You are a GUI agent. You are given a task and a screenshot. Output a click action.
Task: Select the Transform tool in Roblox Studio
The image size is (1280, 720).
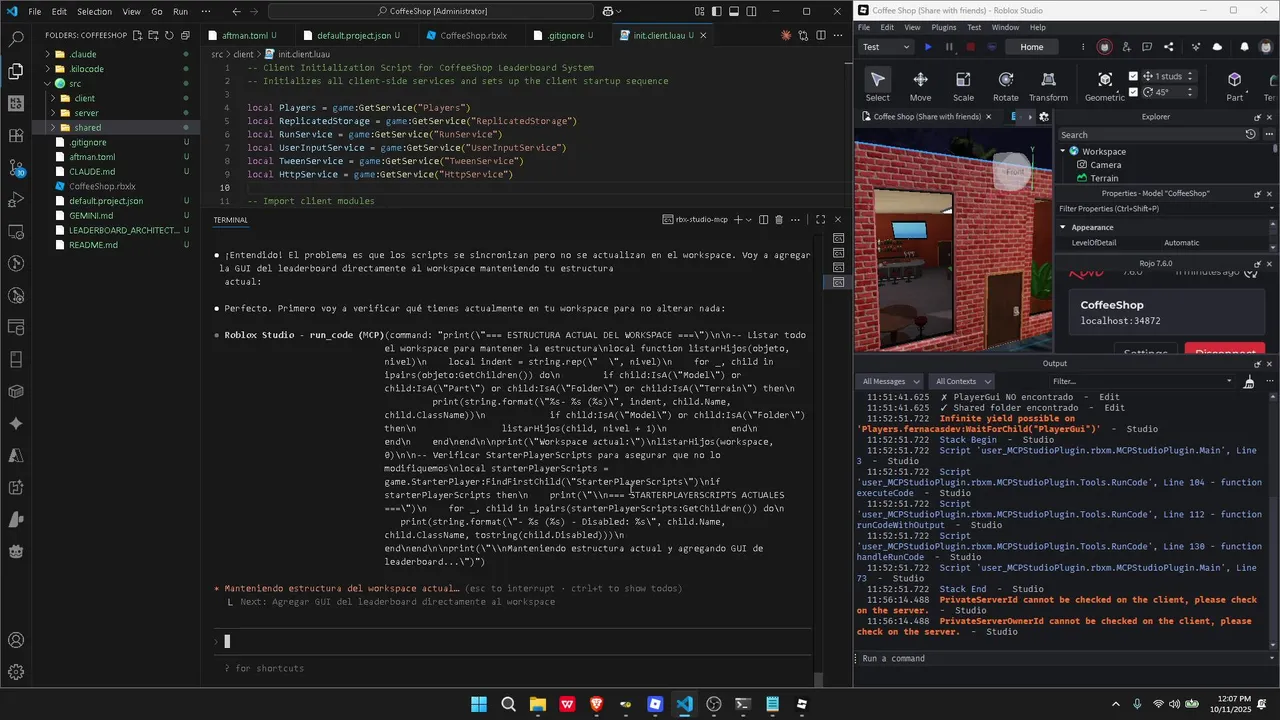[x=1048, y=87]
